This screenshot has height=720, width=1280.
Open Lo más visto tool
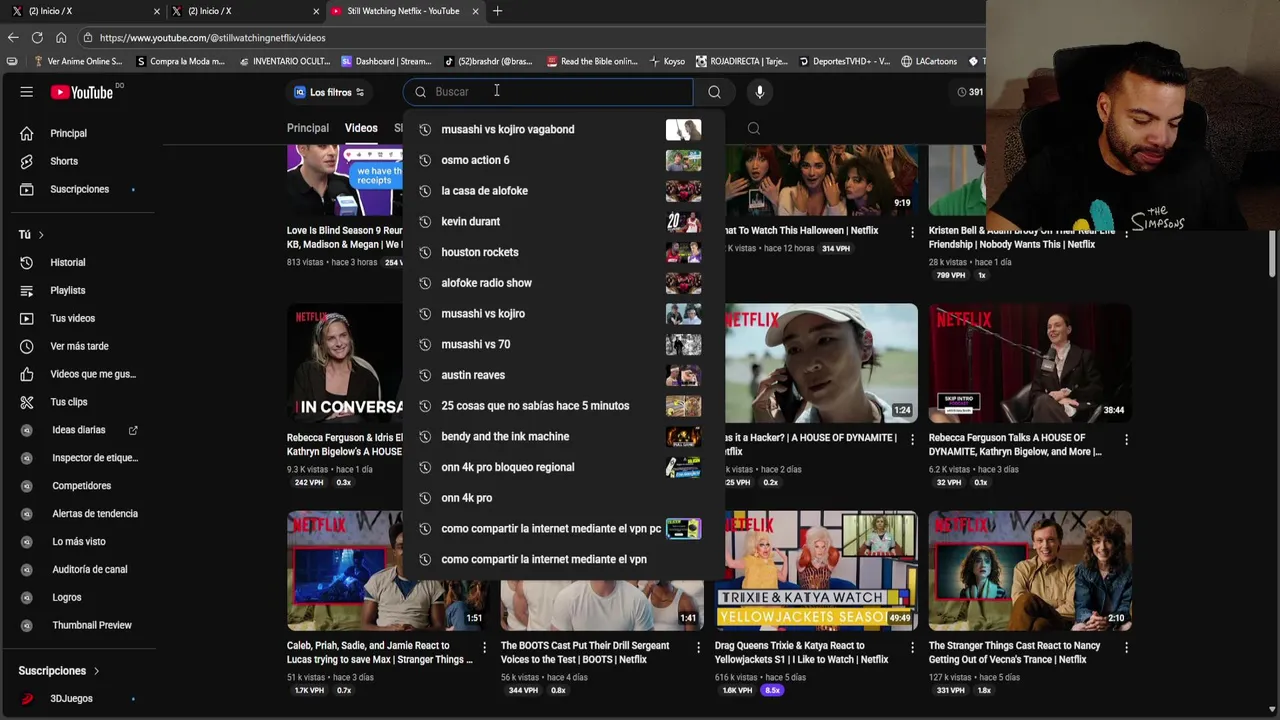coord(78,542)
